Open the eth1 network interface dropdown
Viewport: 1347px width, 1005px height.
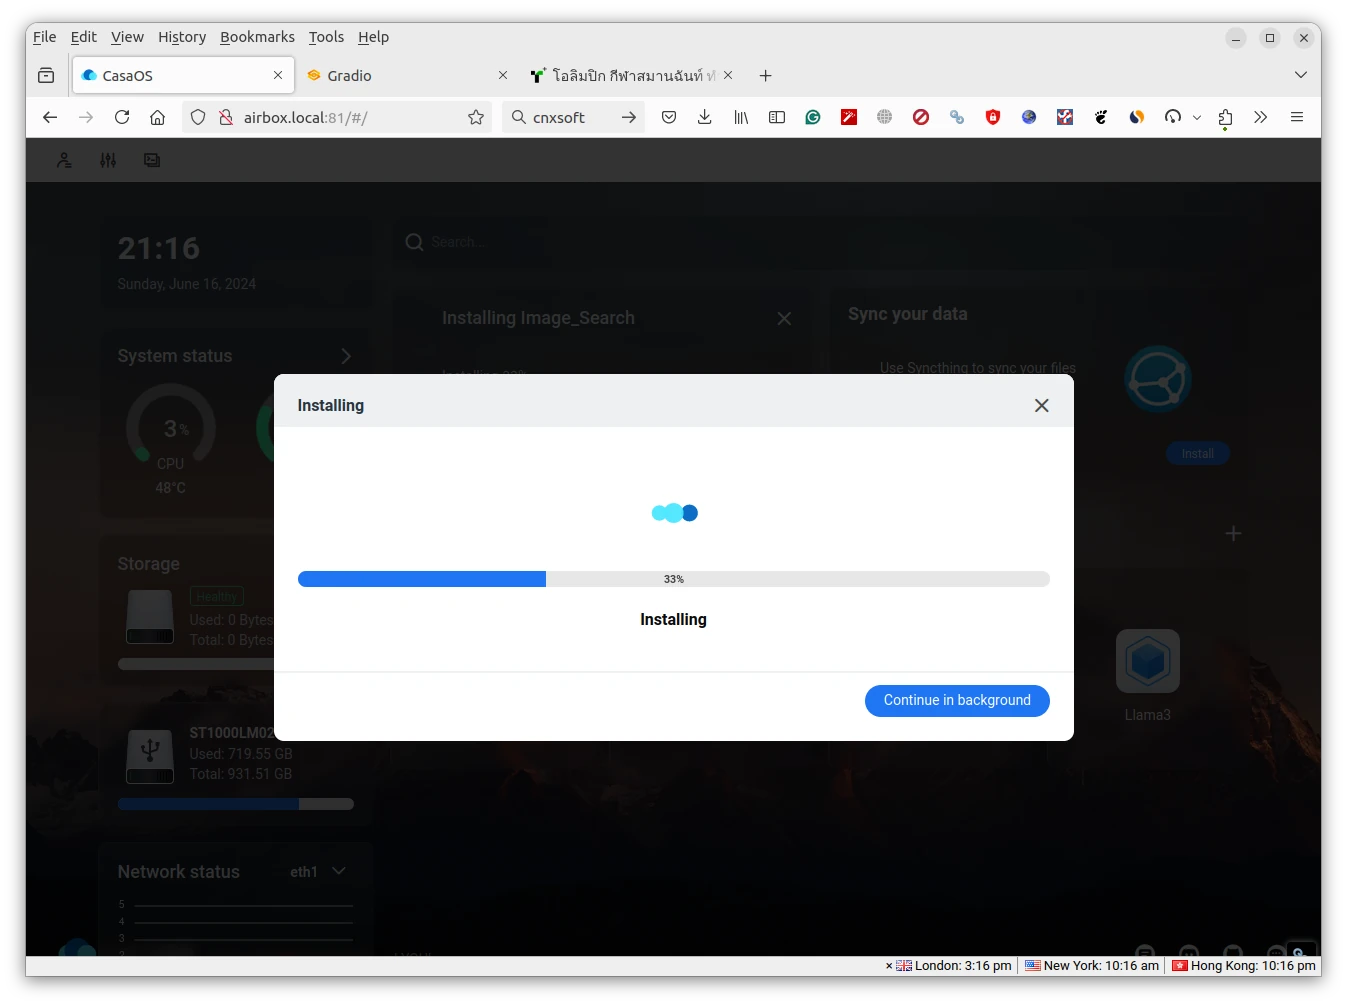318,872
